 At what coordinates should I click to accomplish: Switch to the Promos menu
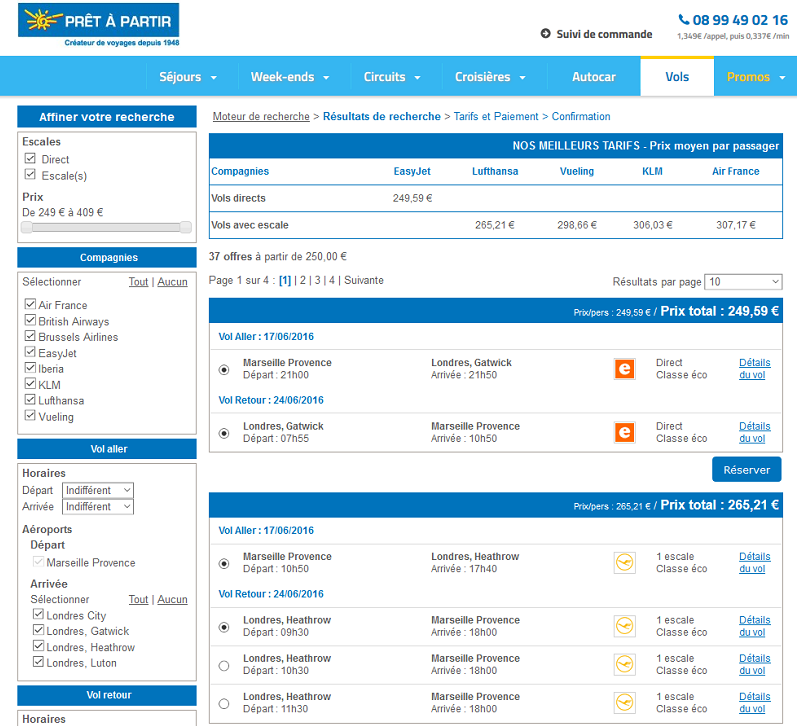pyautogui.click(x=755, y=77)
